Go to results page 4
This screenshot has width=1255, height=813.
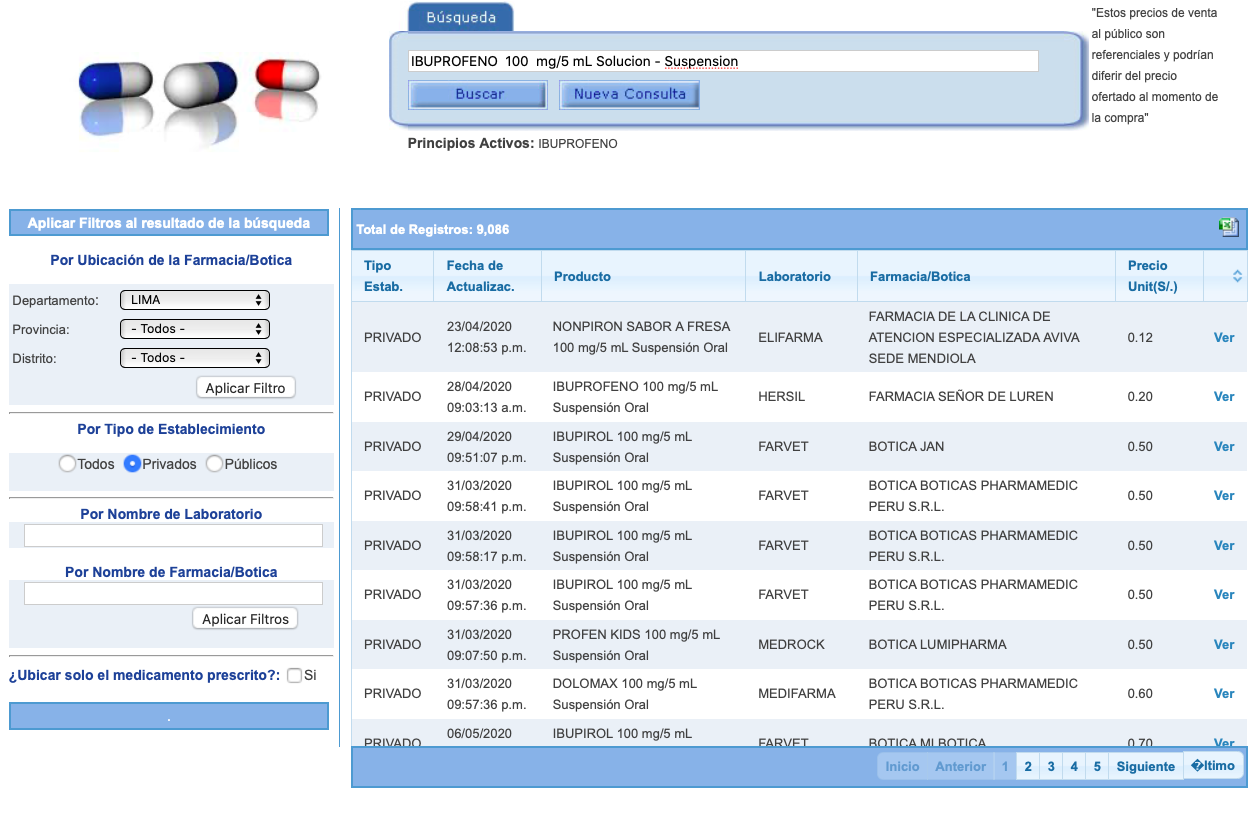click(x=1074, y=767)
